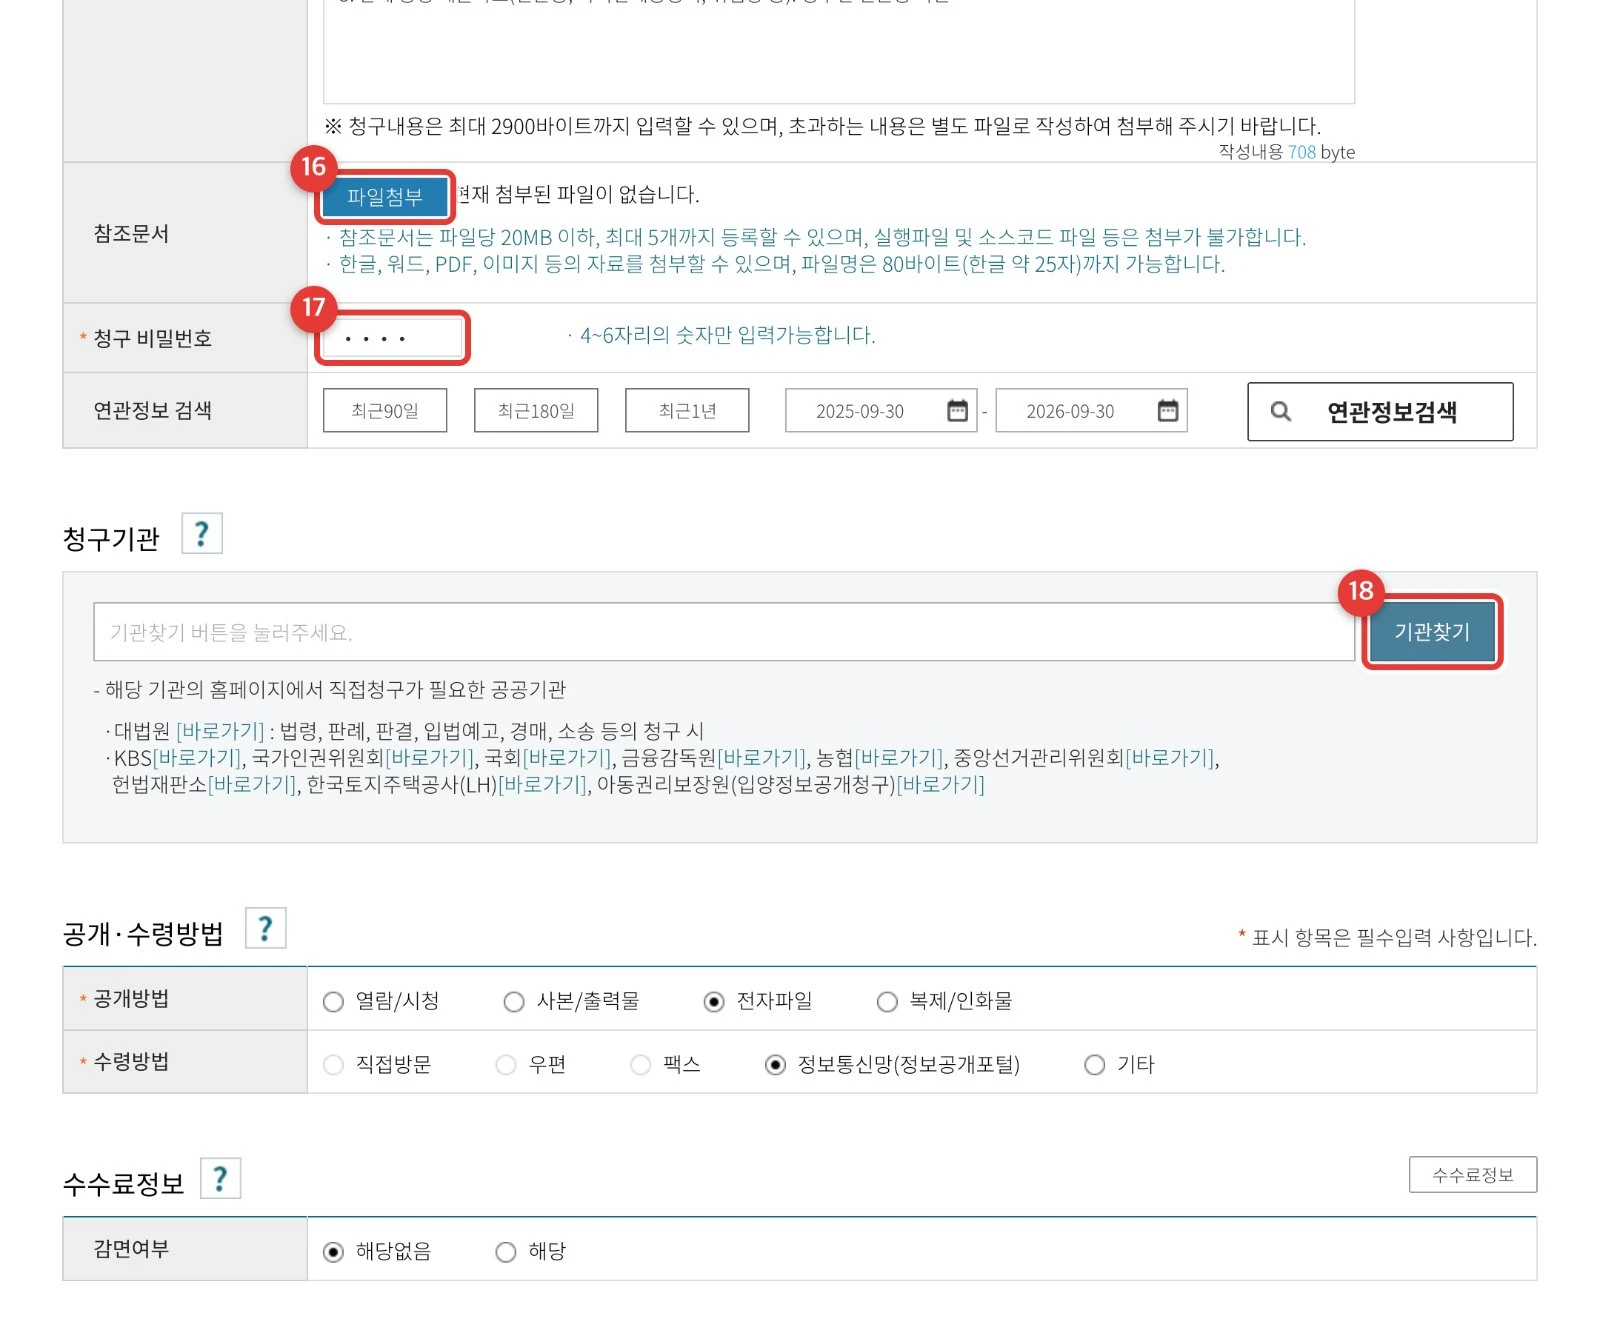
Task: Click the institution name input field
Action: (724, 632)
